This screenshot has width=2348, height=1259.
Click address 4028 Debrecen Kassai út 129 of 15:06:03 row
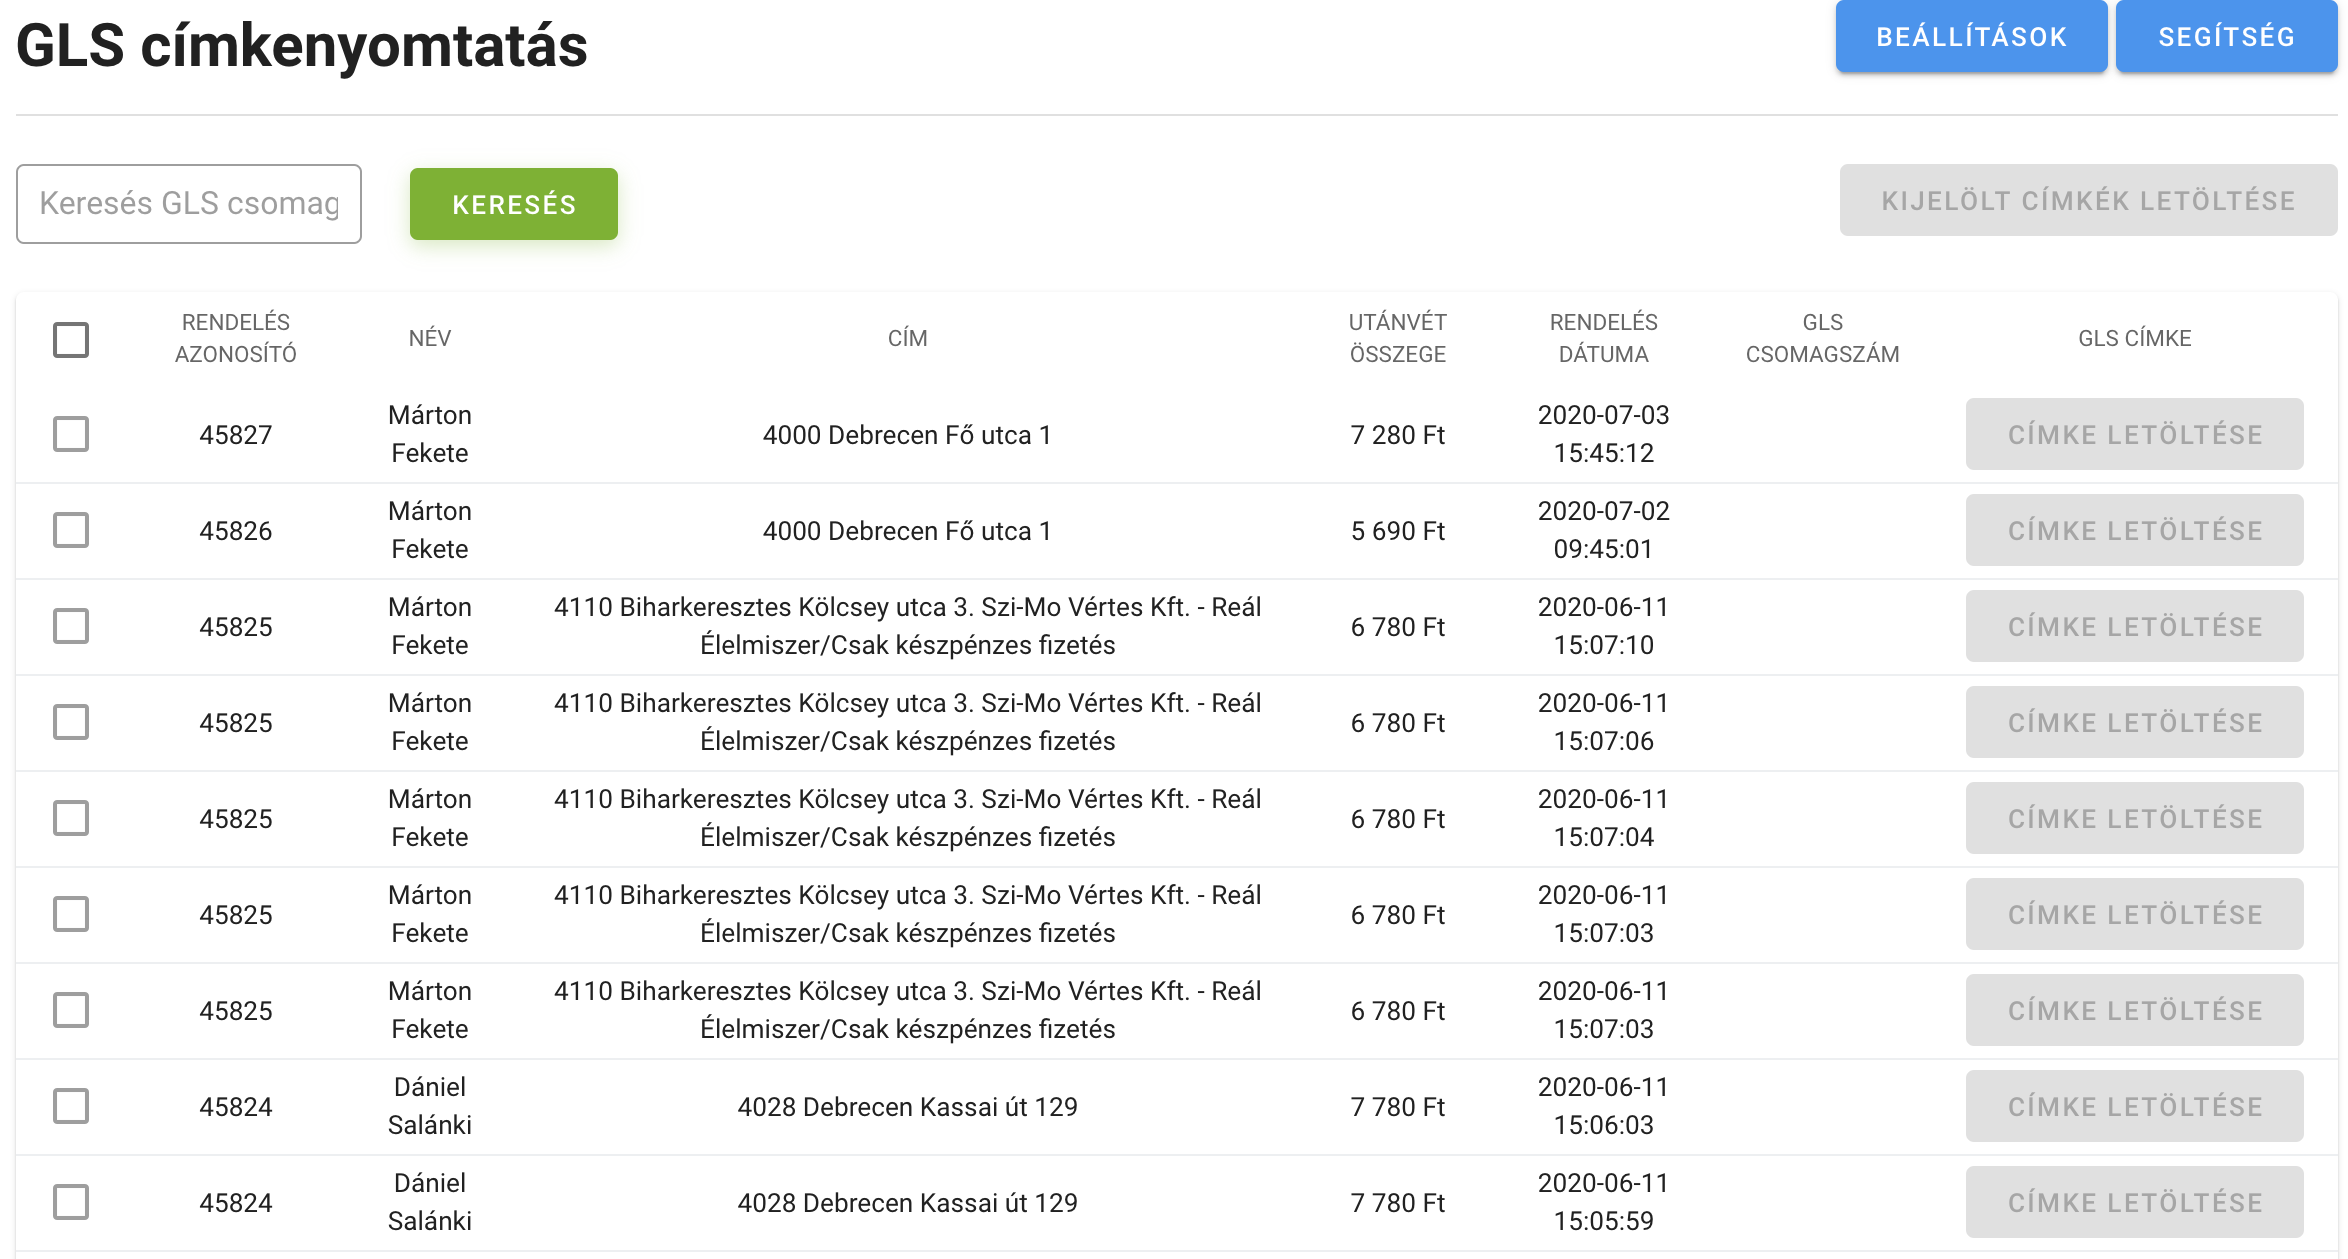(x=908, y=1107)
